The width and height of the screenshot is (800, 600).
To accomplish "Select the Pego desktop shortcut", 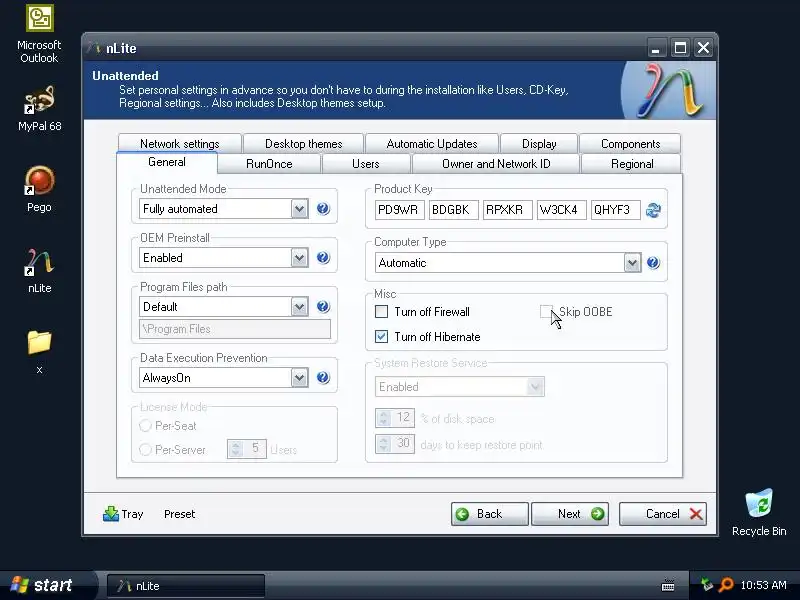I will point(39,189).
